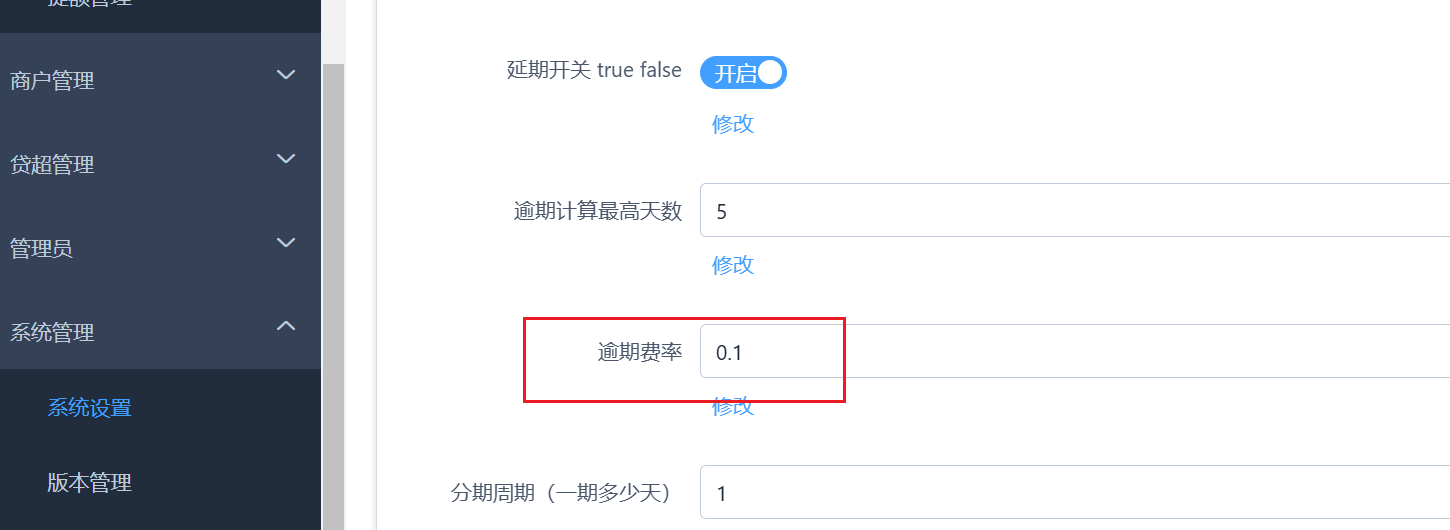Click the sidebar scrollbar thumb
This screenshot has height=530, width=1450.
tap(332, 300)
